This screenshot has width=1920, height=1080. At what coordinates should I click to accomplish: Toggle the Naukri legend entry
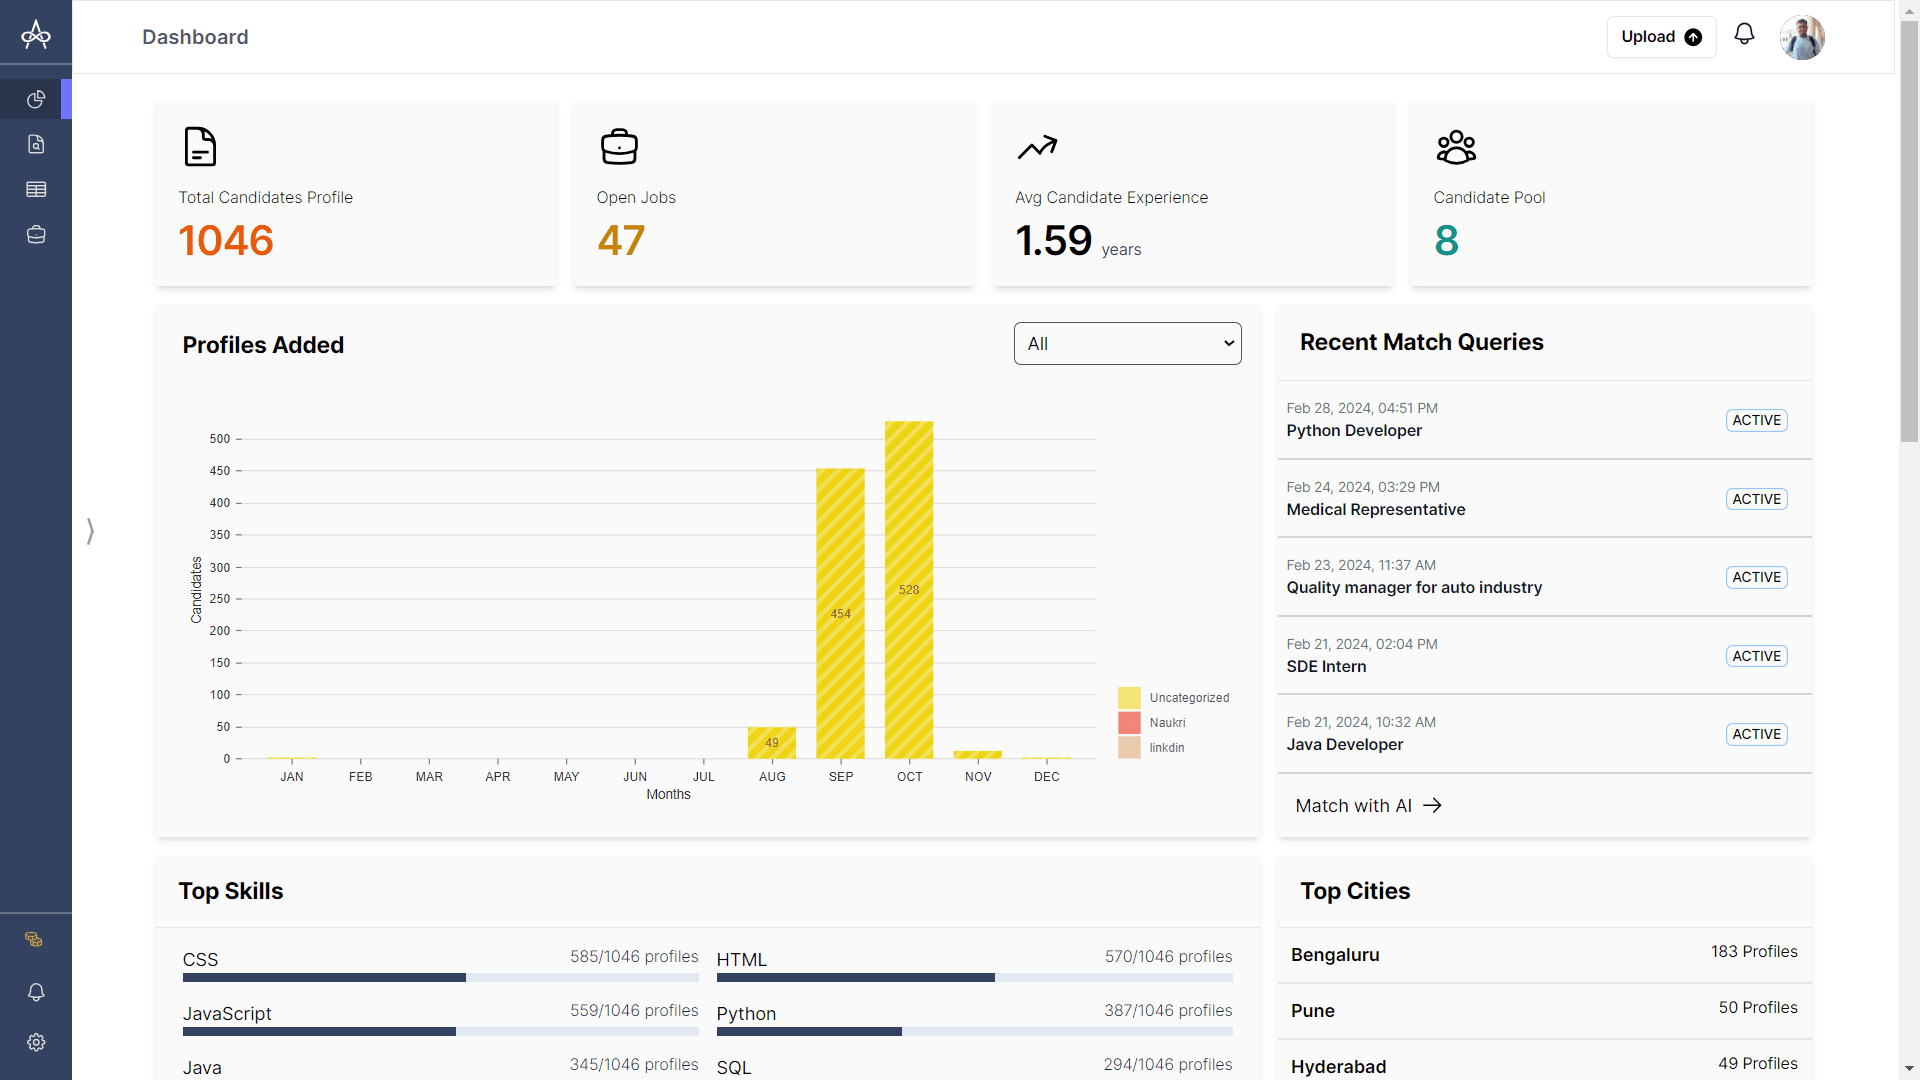pyautogui.click(x=1166, y=723)
